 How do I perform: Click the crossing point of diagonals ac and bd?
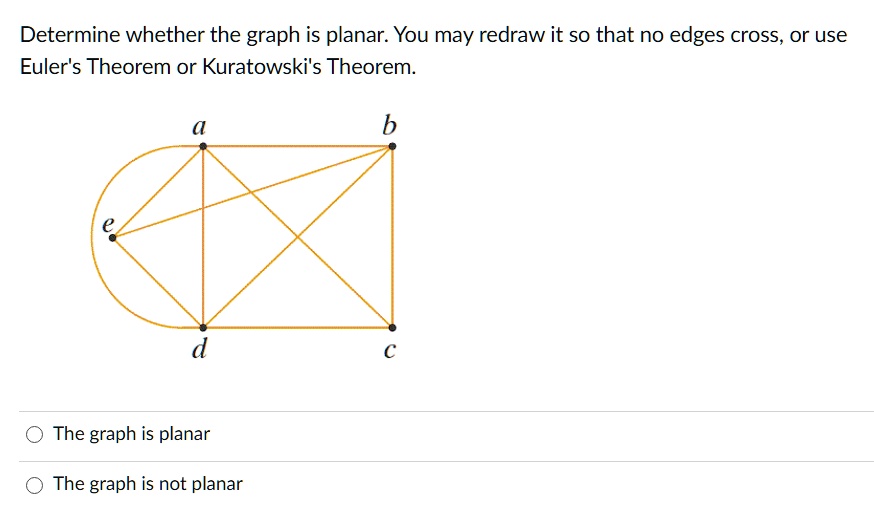[x=298, y=237]
